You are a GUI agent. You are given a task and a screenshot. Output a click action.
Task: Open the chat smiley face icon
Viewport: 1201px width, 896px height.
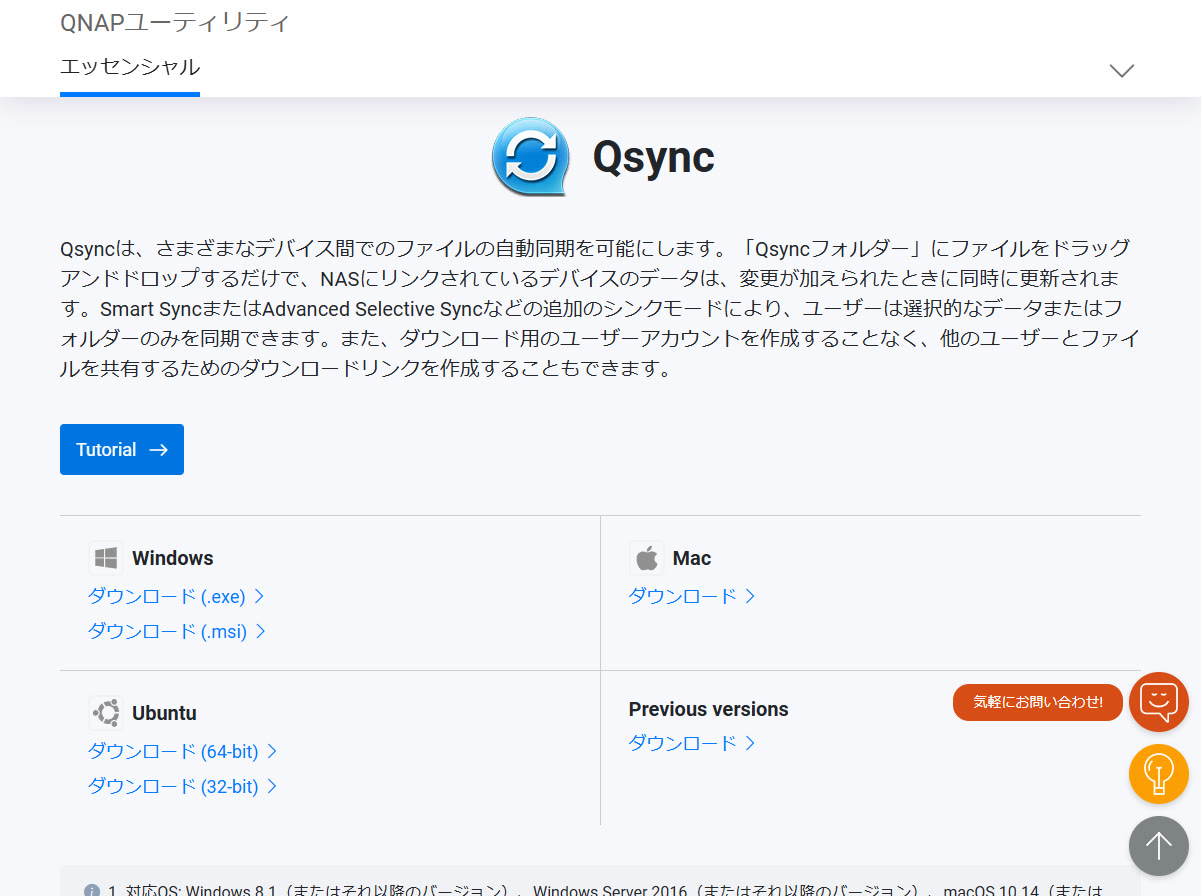(x=1159, y=702)
